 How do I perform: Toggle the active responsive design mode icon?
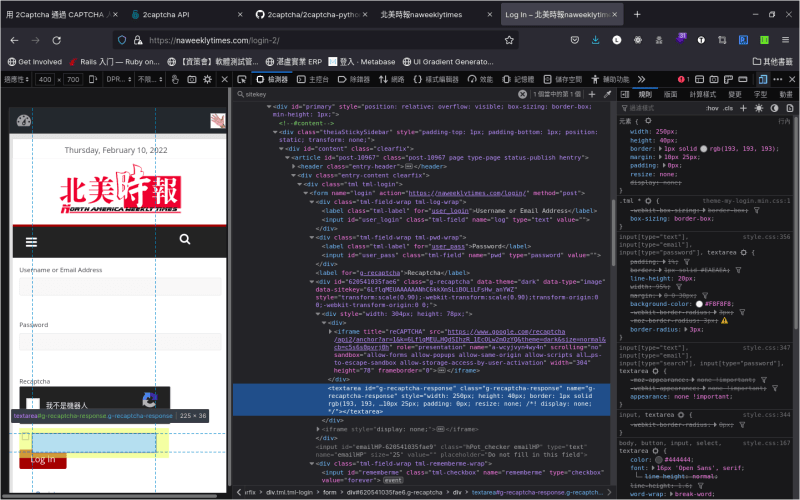coord(763,79)
